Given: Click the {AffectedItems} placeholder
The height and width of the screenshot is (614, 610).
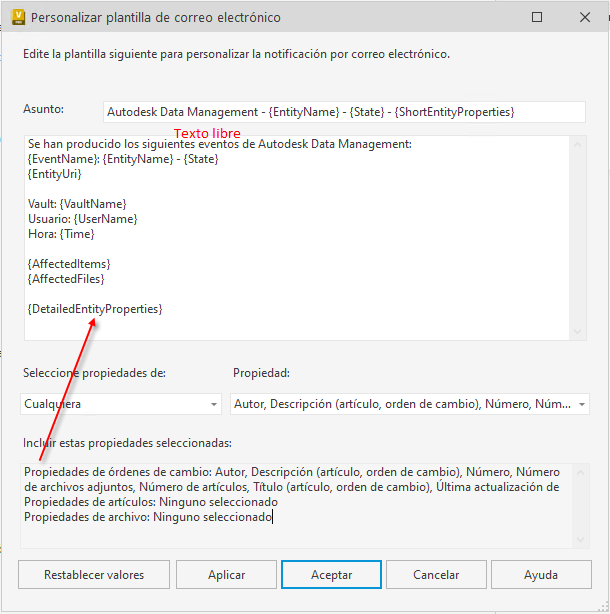Looking at the screenshot, I should pyautogui.click(x=69, y=264).
